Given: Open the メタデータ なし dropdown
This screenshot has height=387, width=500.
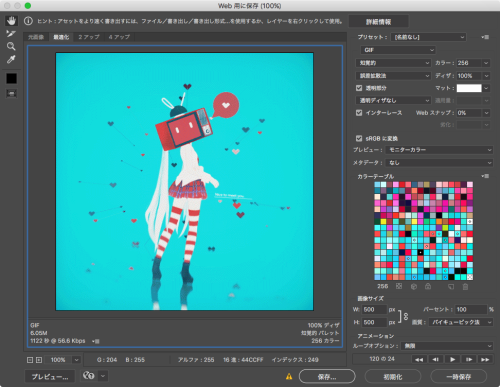Looking at the screenshot, I should click(439, 163).
